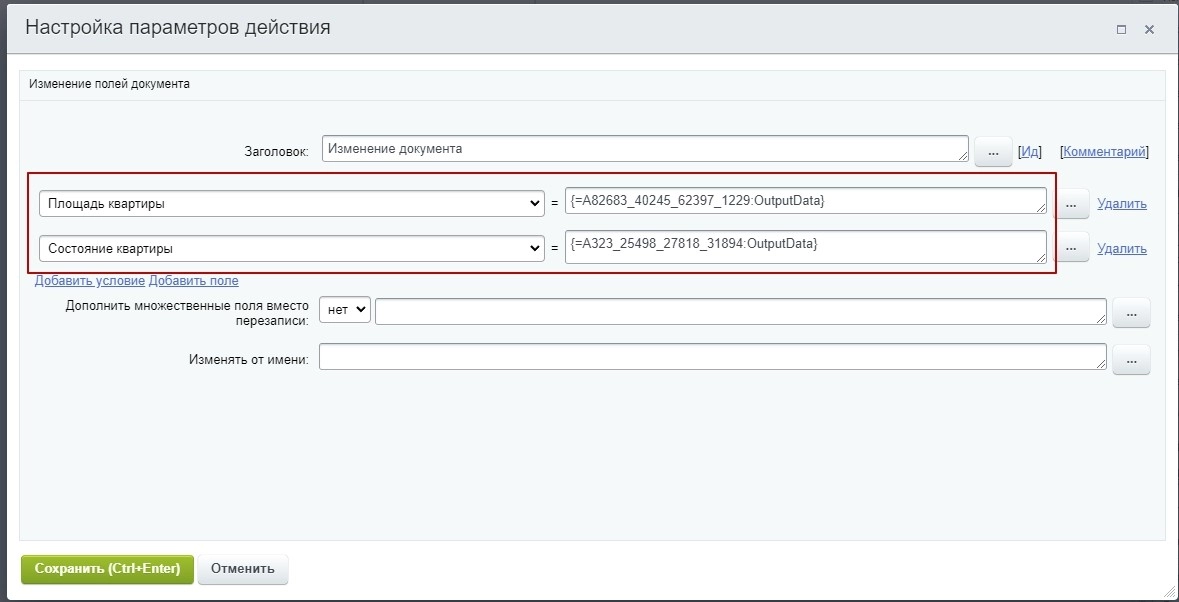Expand the Площадь квартиры field dropdown

click(291, 204)
